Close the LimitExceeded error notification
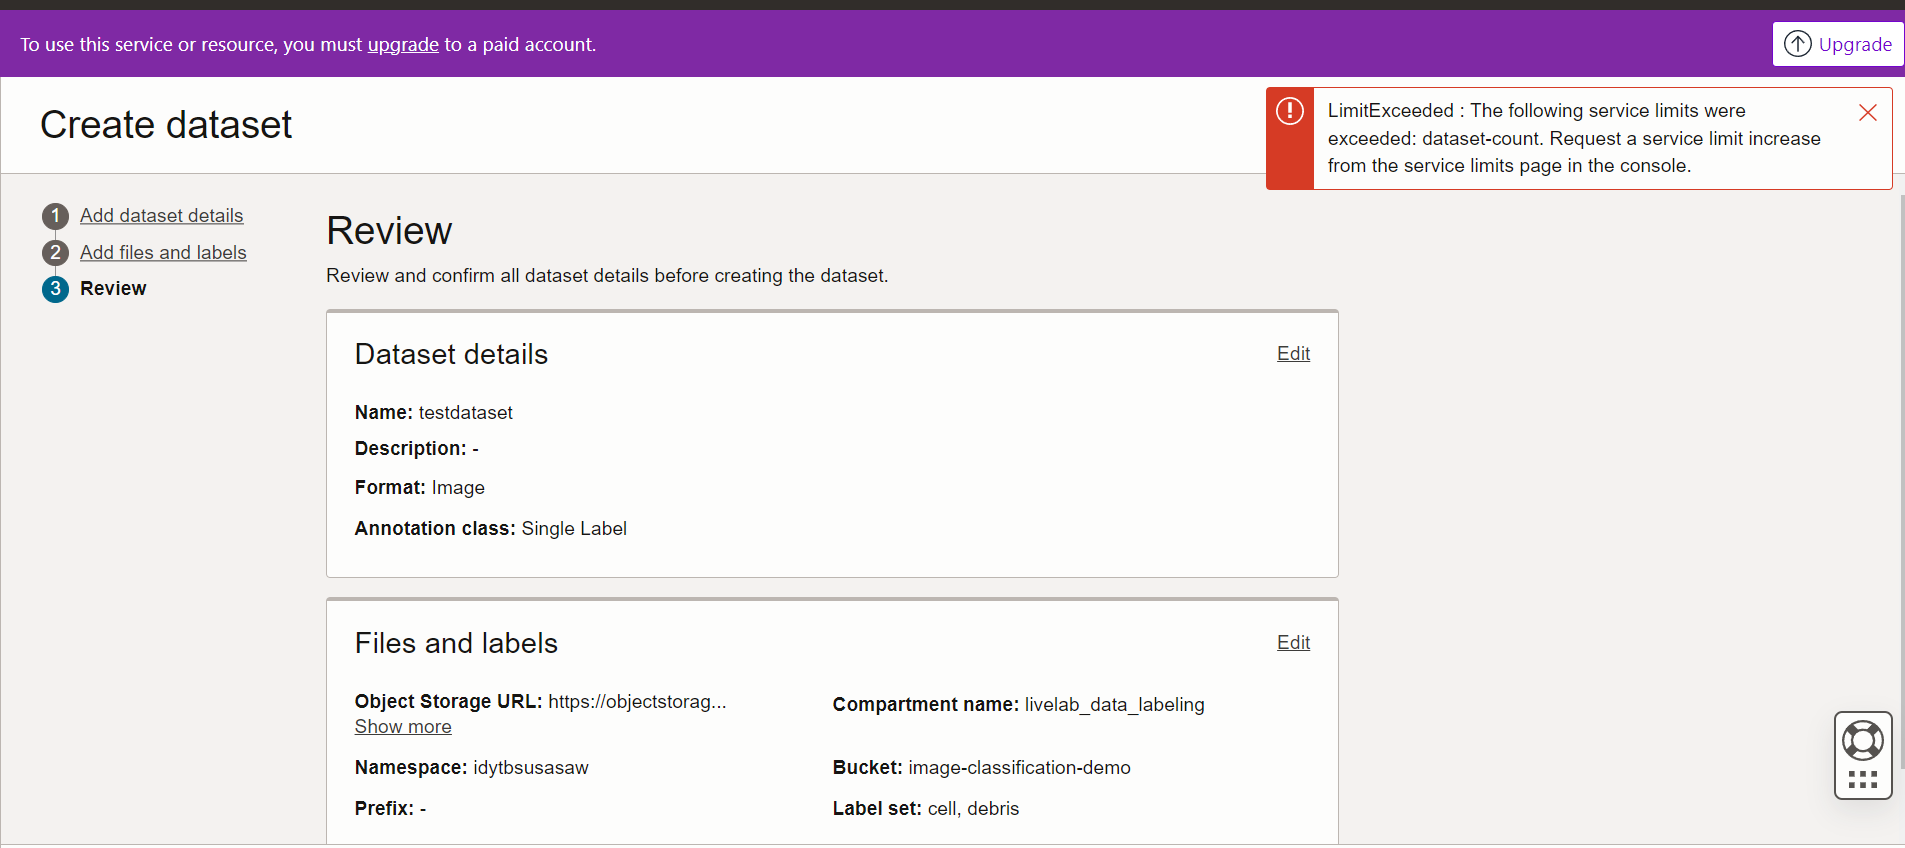The height and width of the screenshot is (848, 1905). pos(1867,113)
